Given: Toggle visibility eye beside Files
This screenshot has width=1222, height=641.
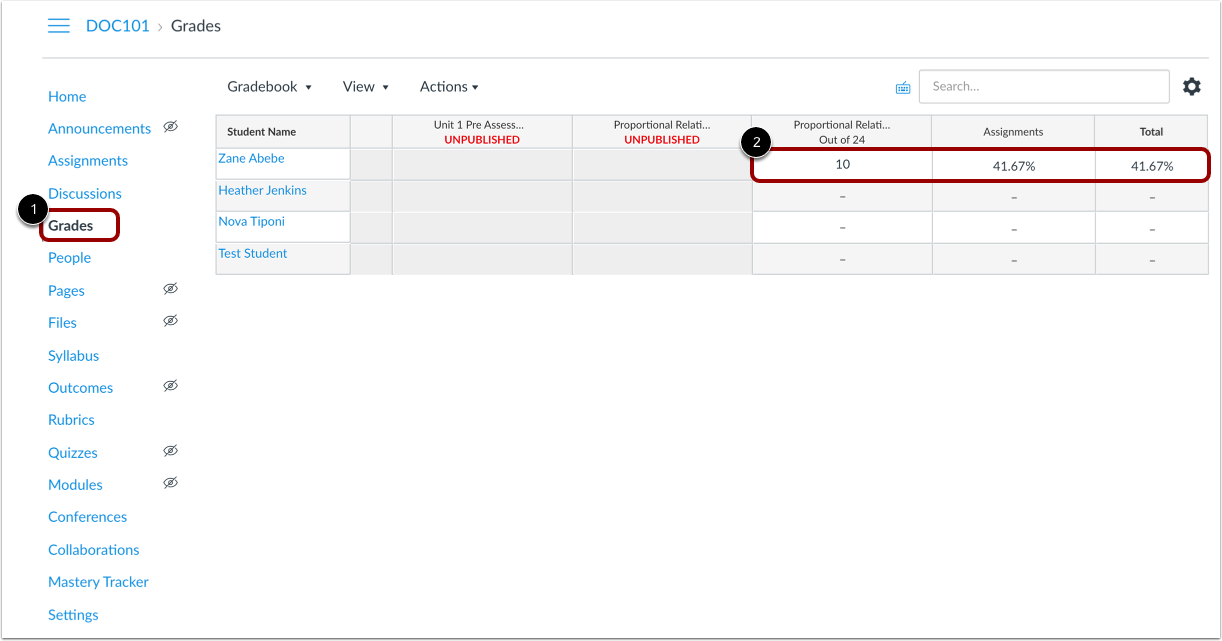Looking at the screenshot, I should pyautogui.click(x=171, y=321).
